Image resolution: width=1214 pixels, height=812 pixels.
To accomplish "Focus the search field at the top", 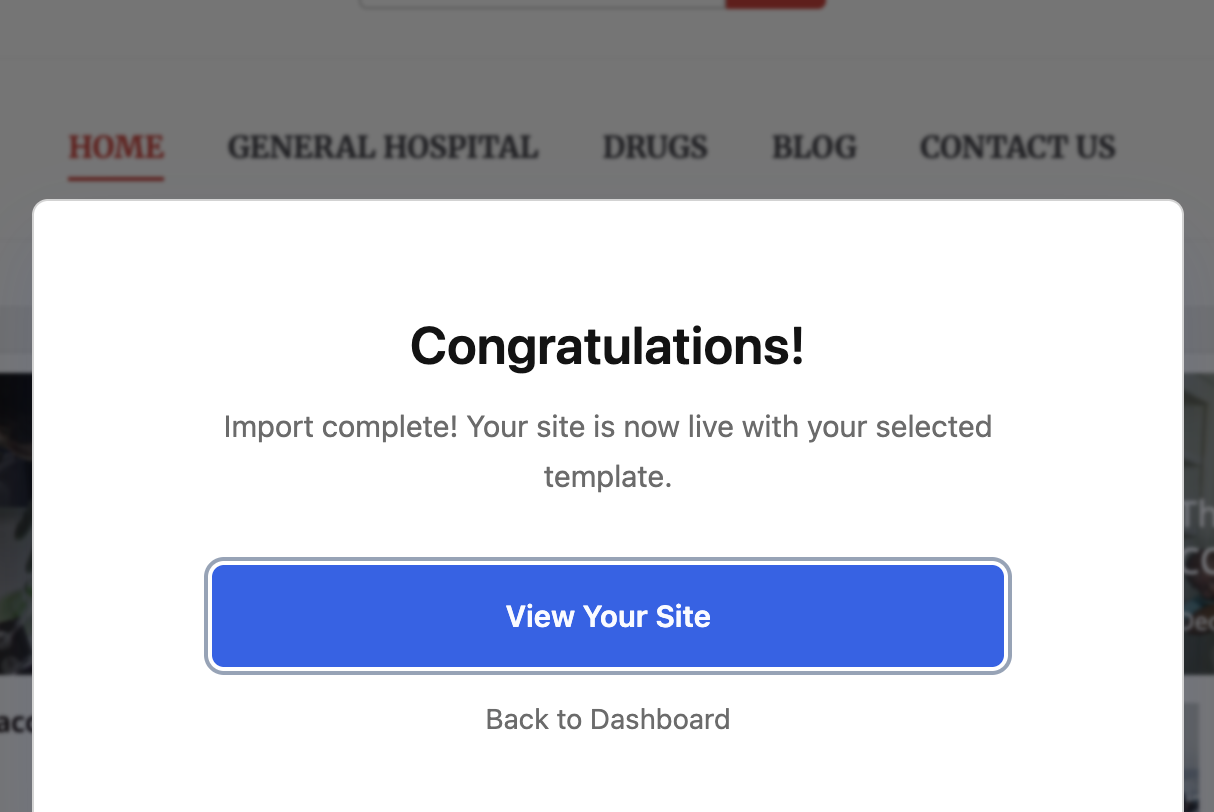I will (542, 4).
